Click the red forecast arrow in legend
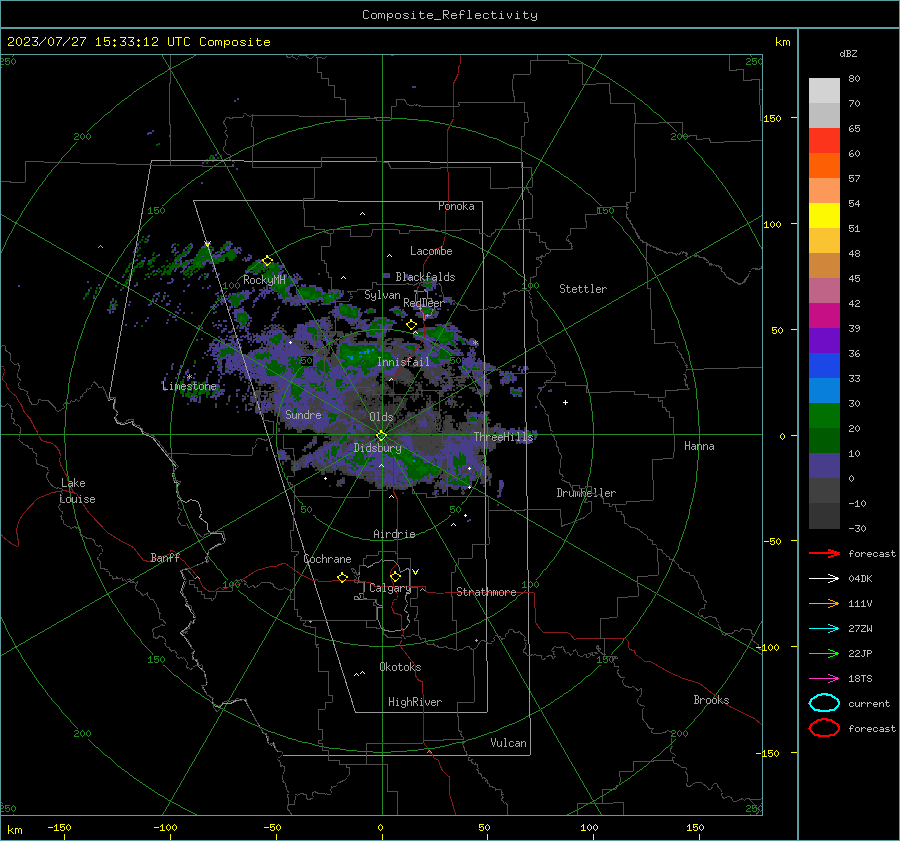900x841 pixels. point(824,553)
